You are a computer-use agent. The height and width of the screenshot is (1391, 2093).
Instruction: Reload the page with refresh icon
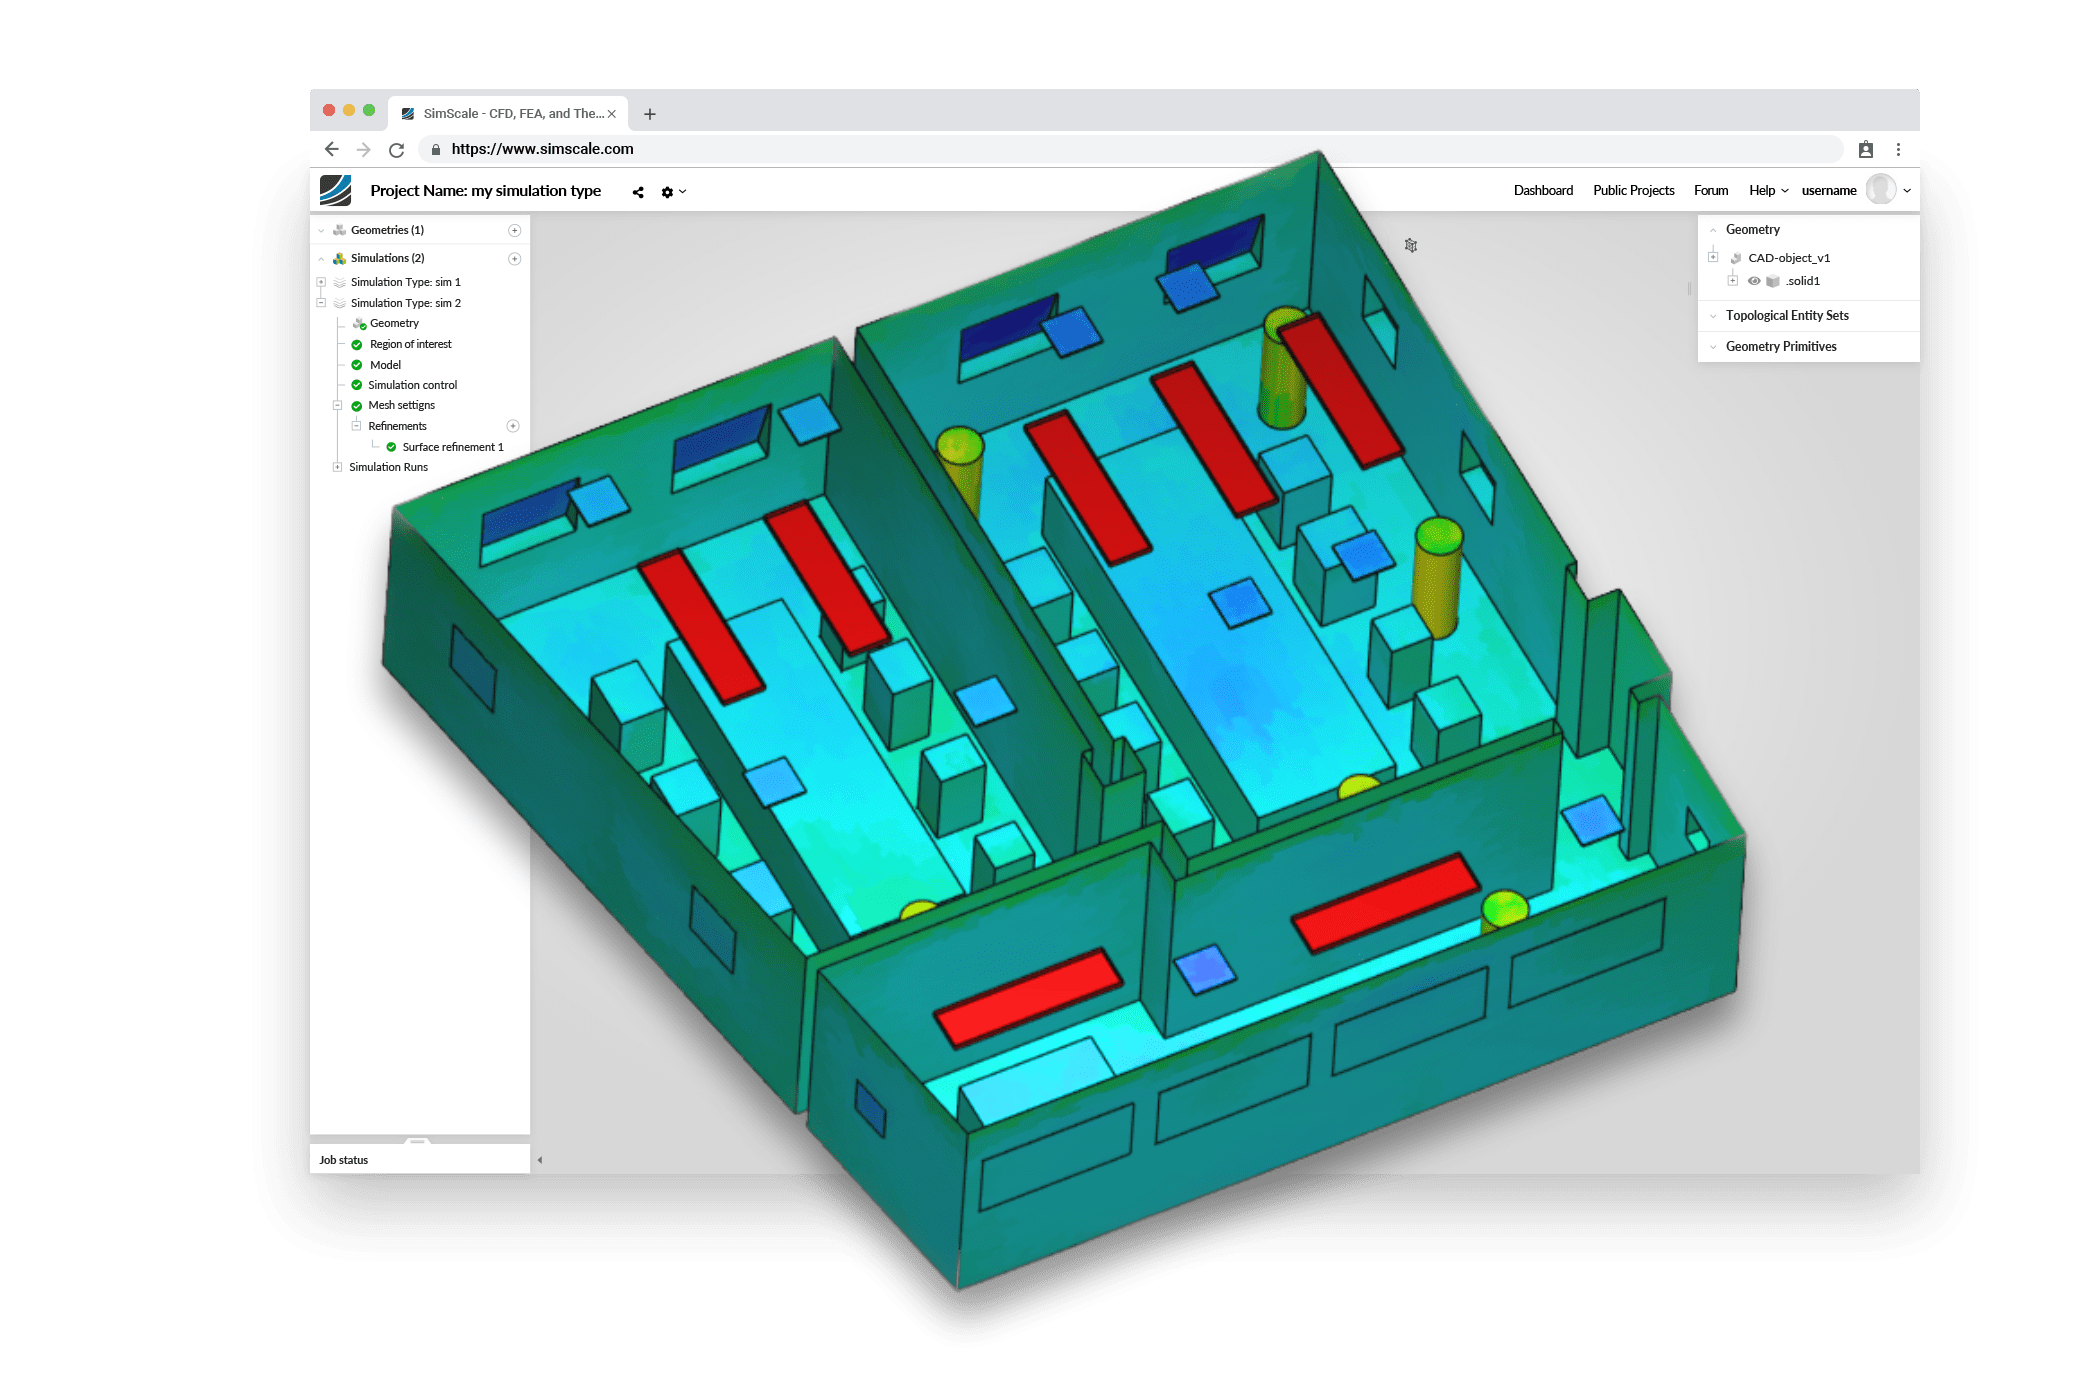pyautogui.click(x=396, y=150)
